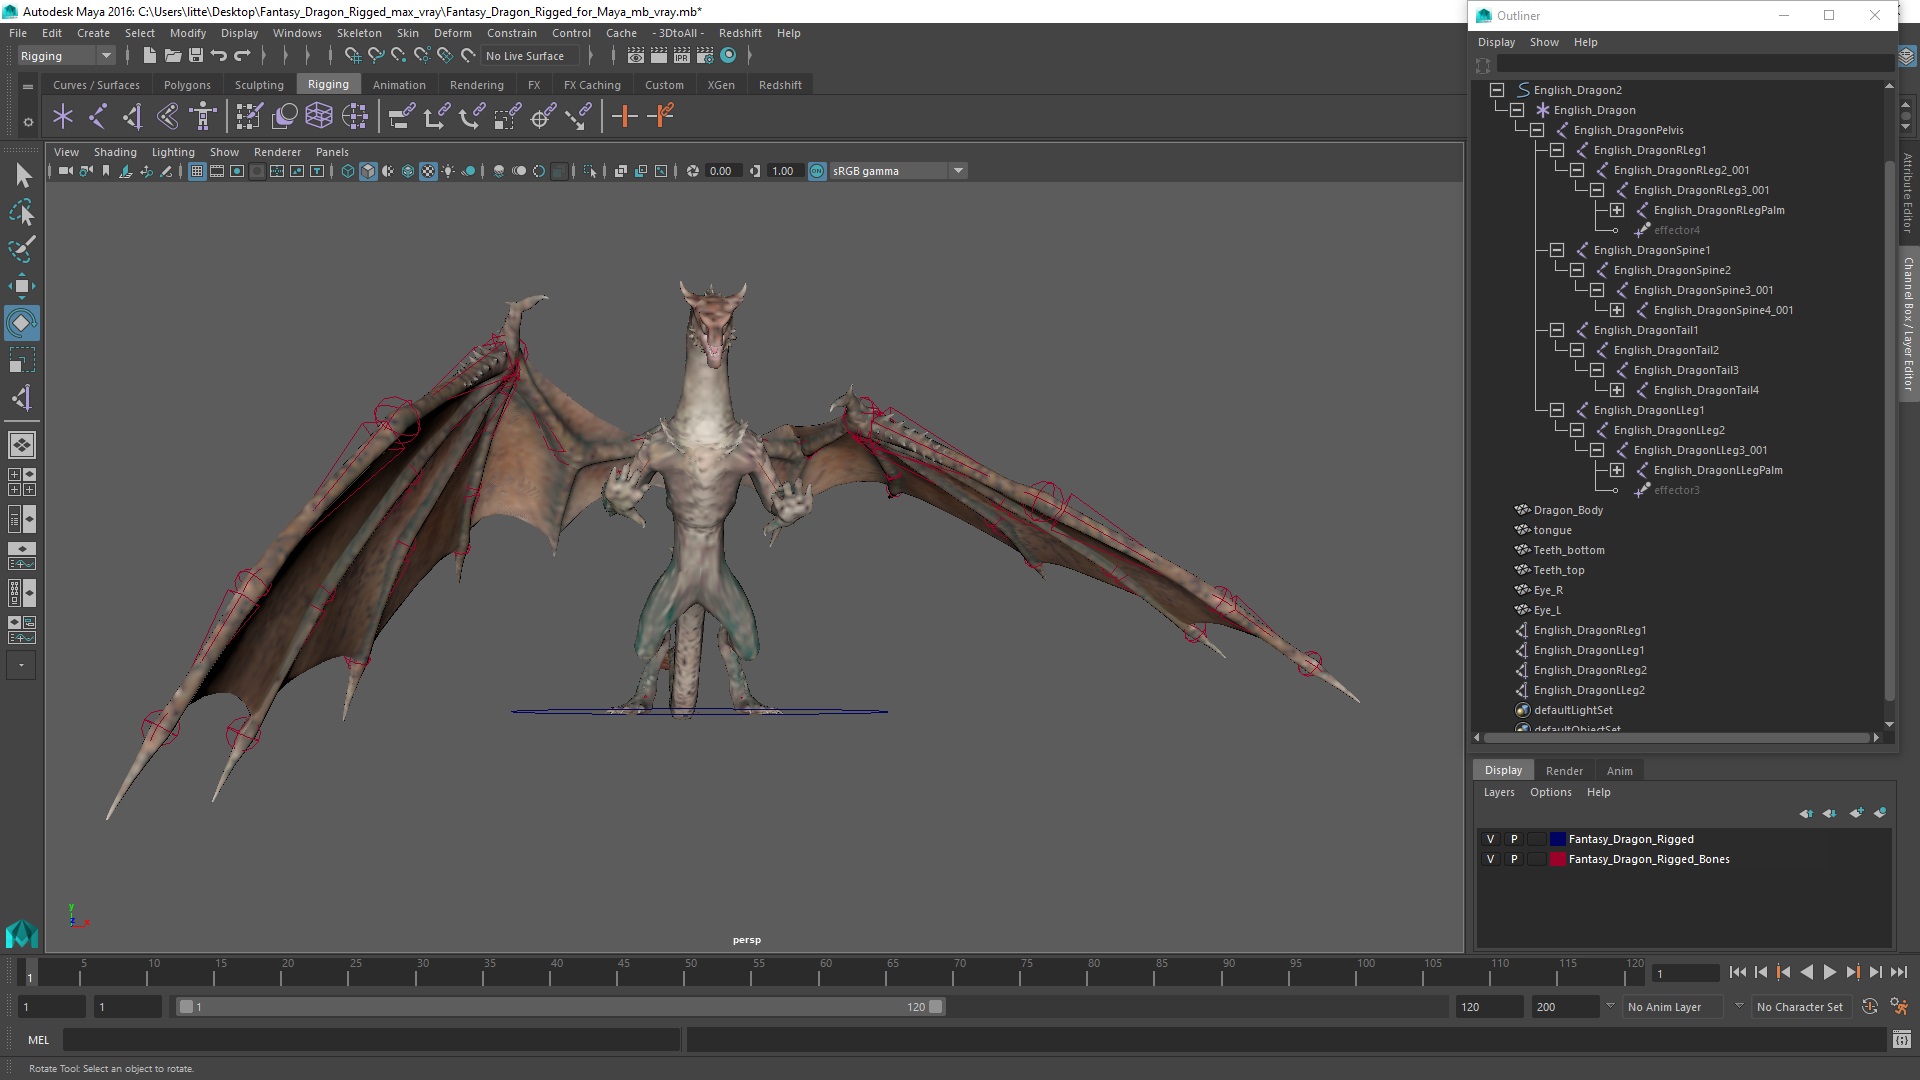Toggle playback P of Fantasy_Dragon_Rigged layer
This screenshot has width=1920, height=1080.
1514,839
